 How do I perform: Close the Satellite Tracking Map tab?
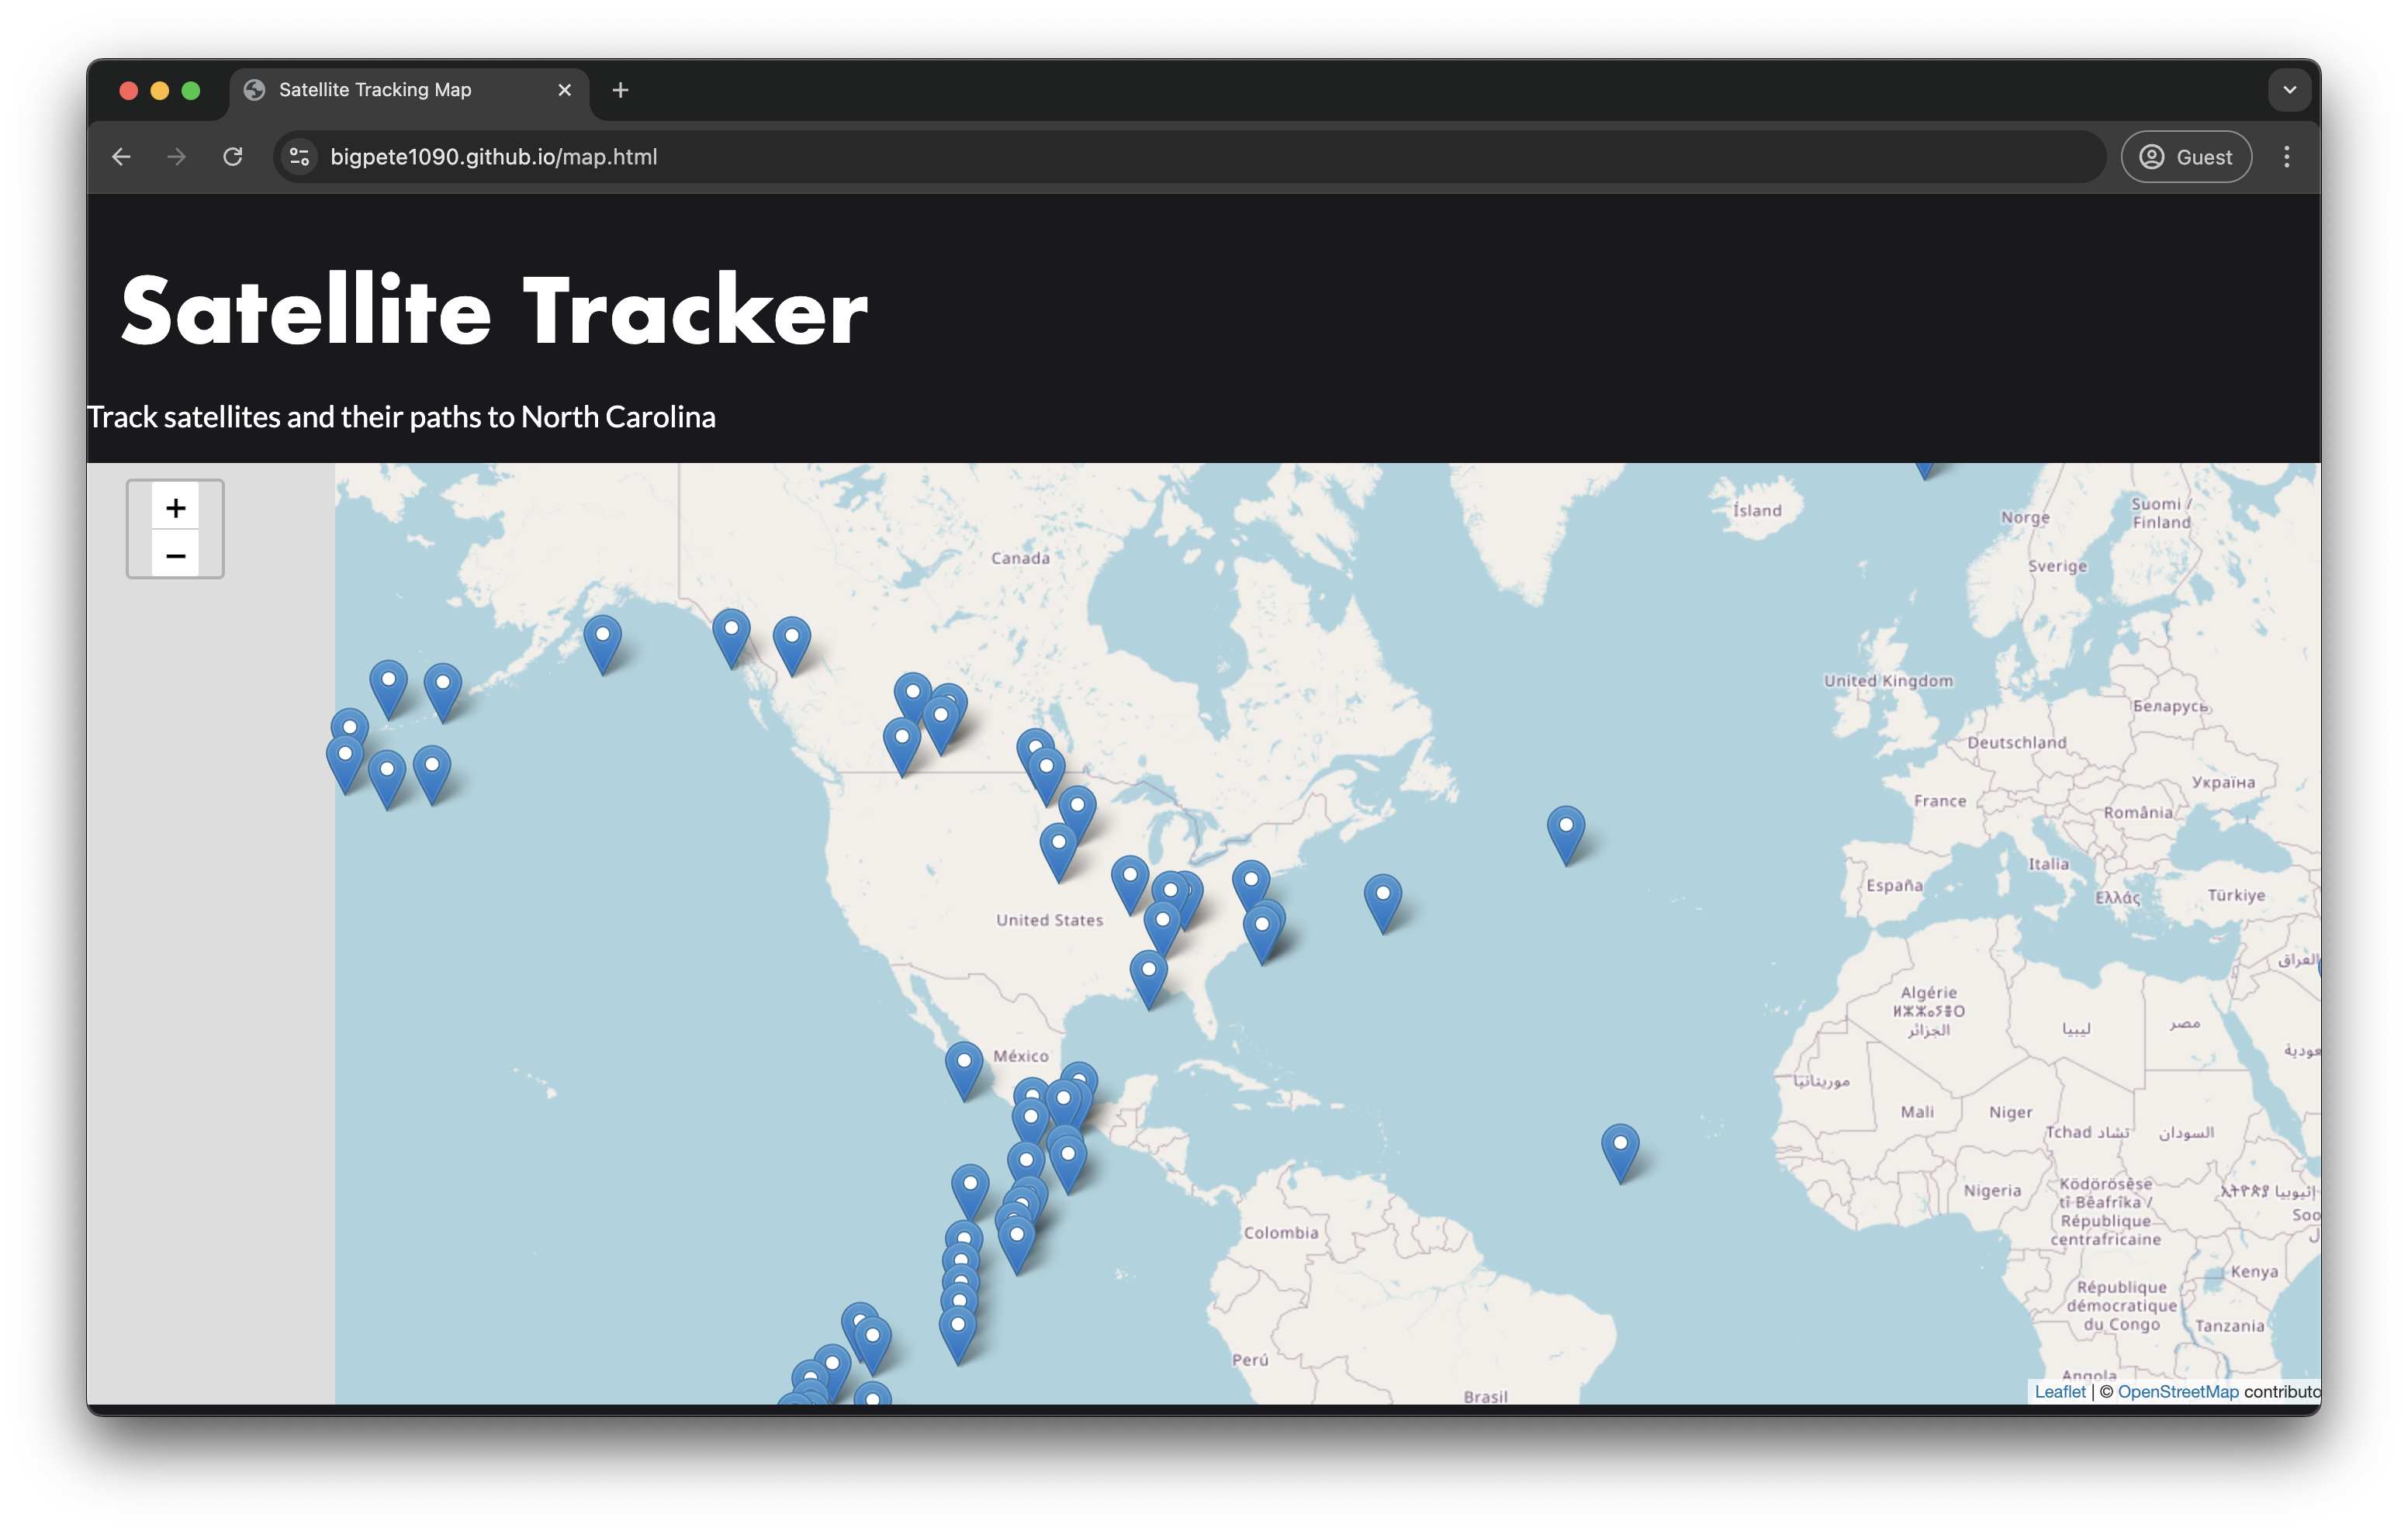(564, 90)
